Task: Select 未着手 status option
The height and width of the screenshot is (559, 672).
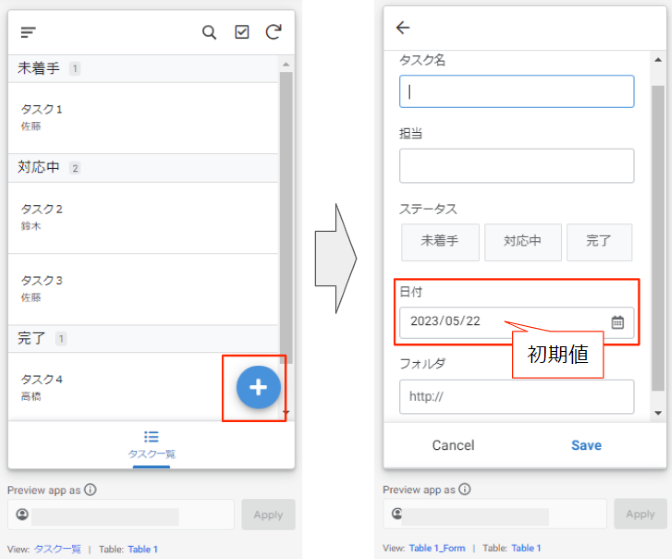Action: point(440,242)
